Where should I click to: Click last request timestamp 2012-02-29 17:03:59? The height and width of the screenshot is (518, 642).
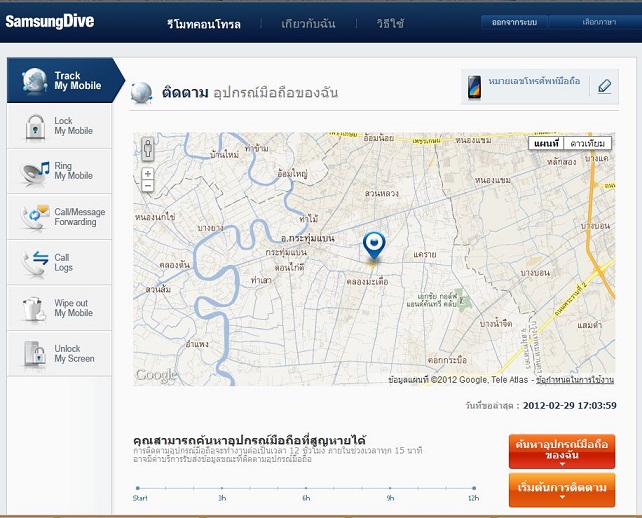(x=570, y=406)
